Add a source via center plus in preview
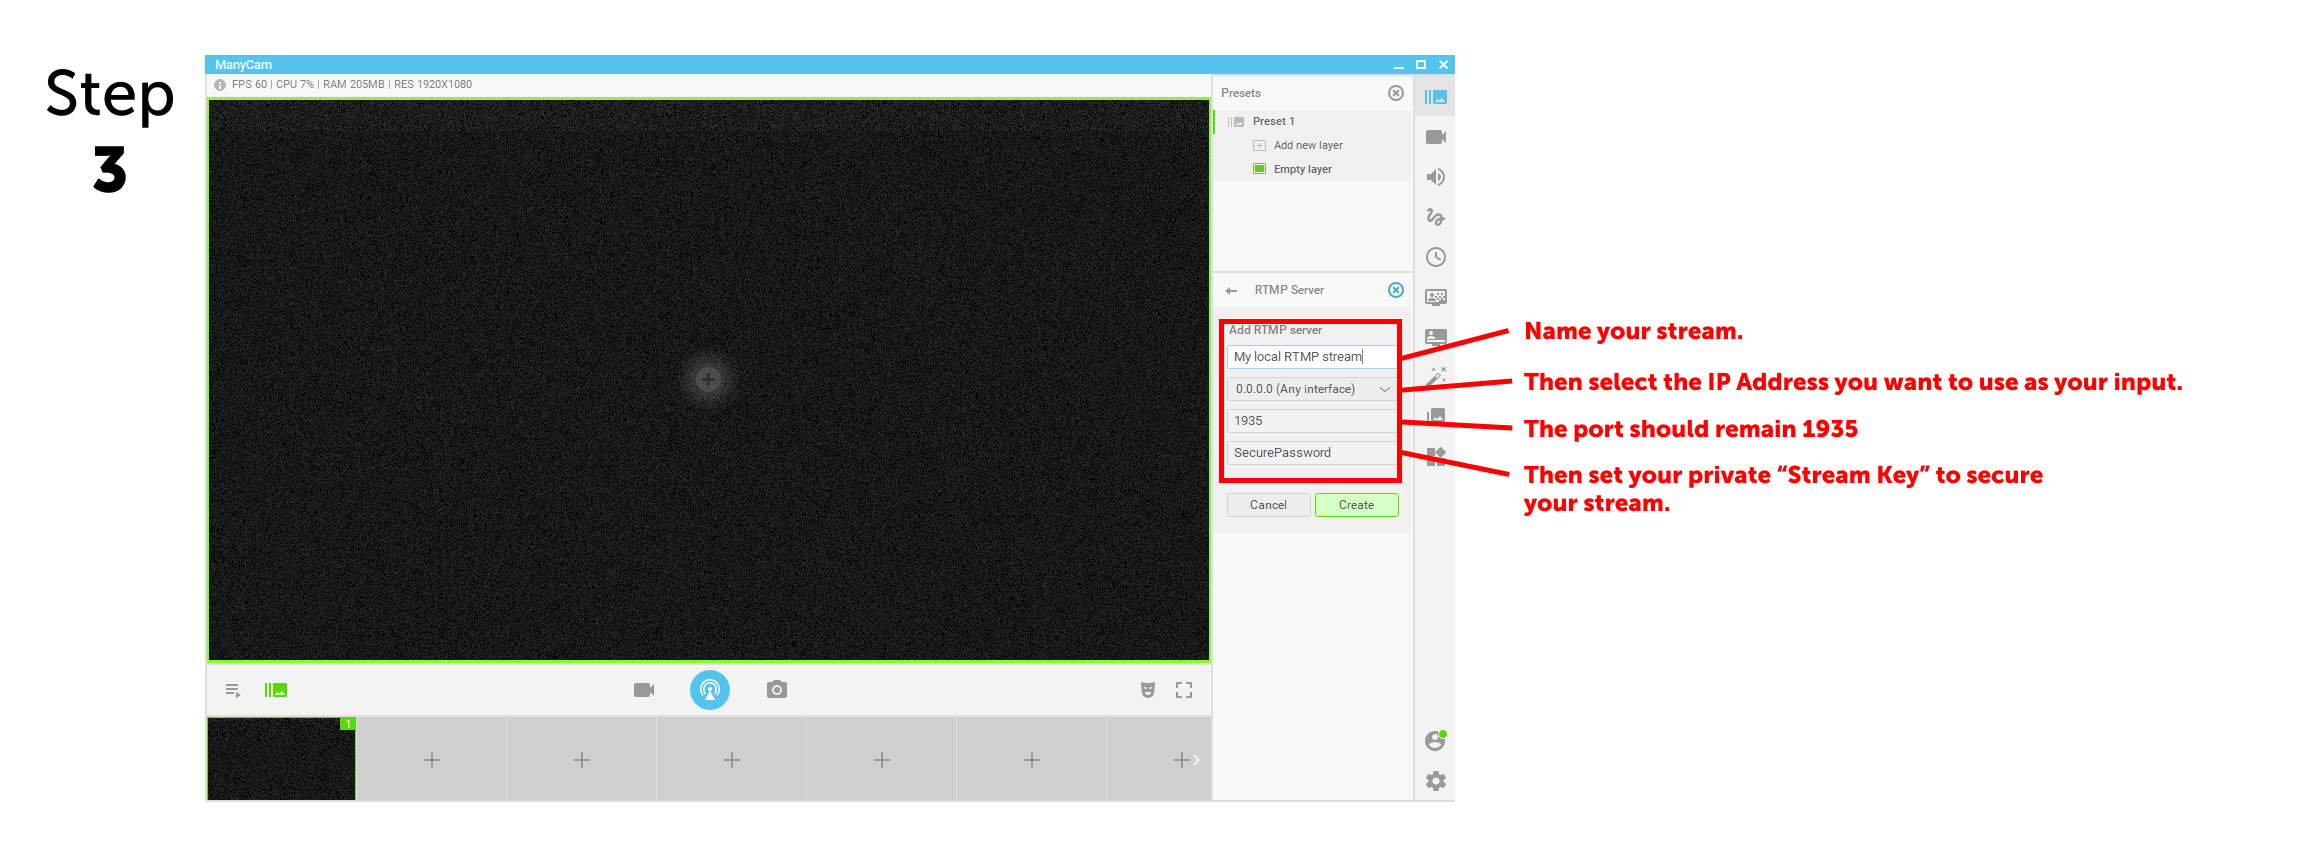This screenshot has height=857, width=2301. [x=709, y=379]
